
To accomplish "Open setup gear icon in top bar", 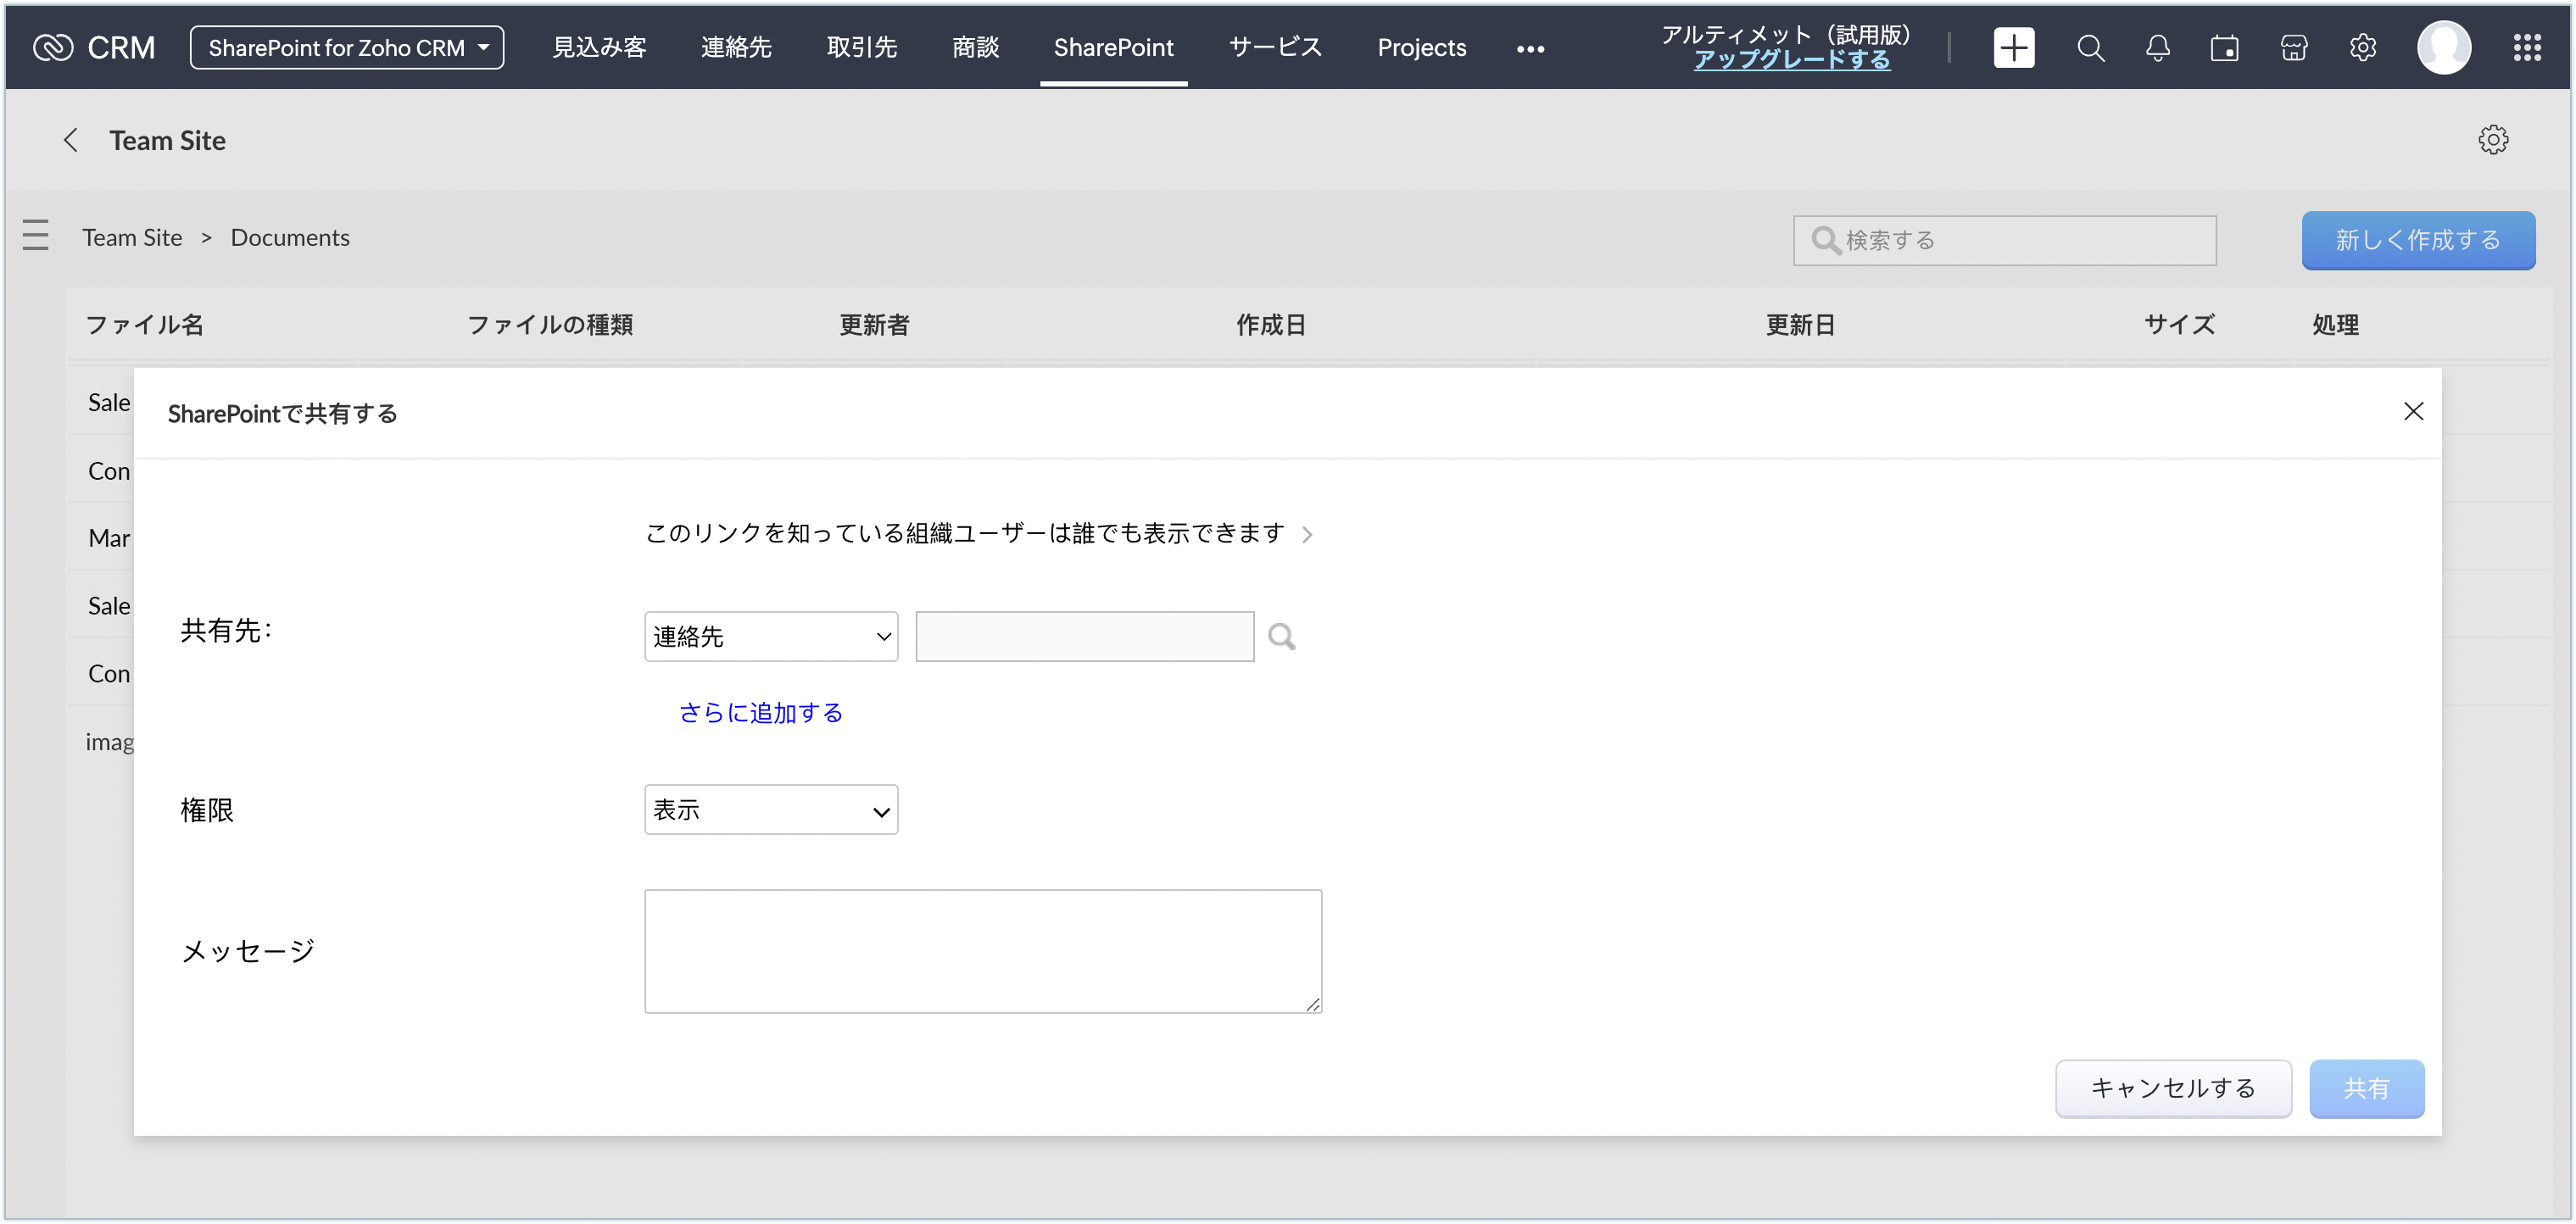I will tap(2363, 47).
